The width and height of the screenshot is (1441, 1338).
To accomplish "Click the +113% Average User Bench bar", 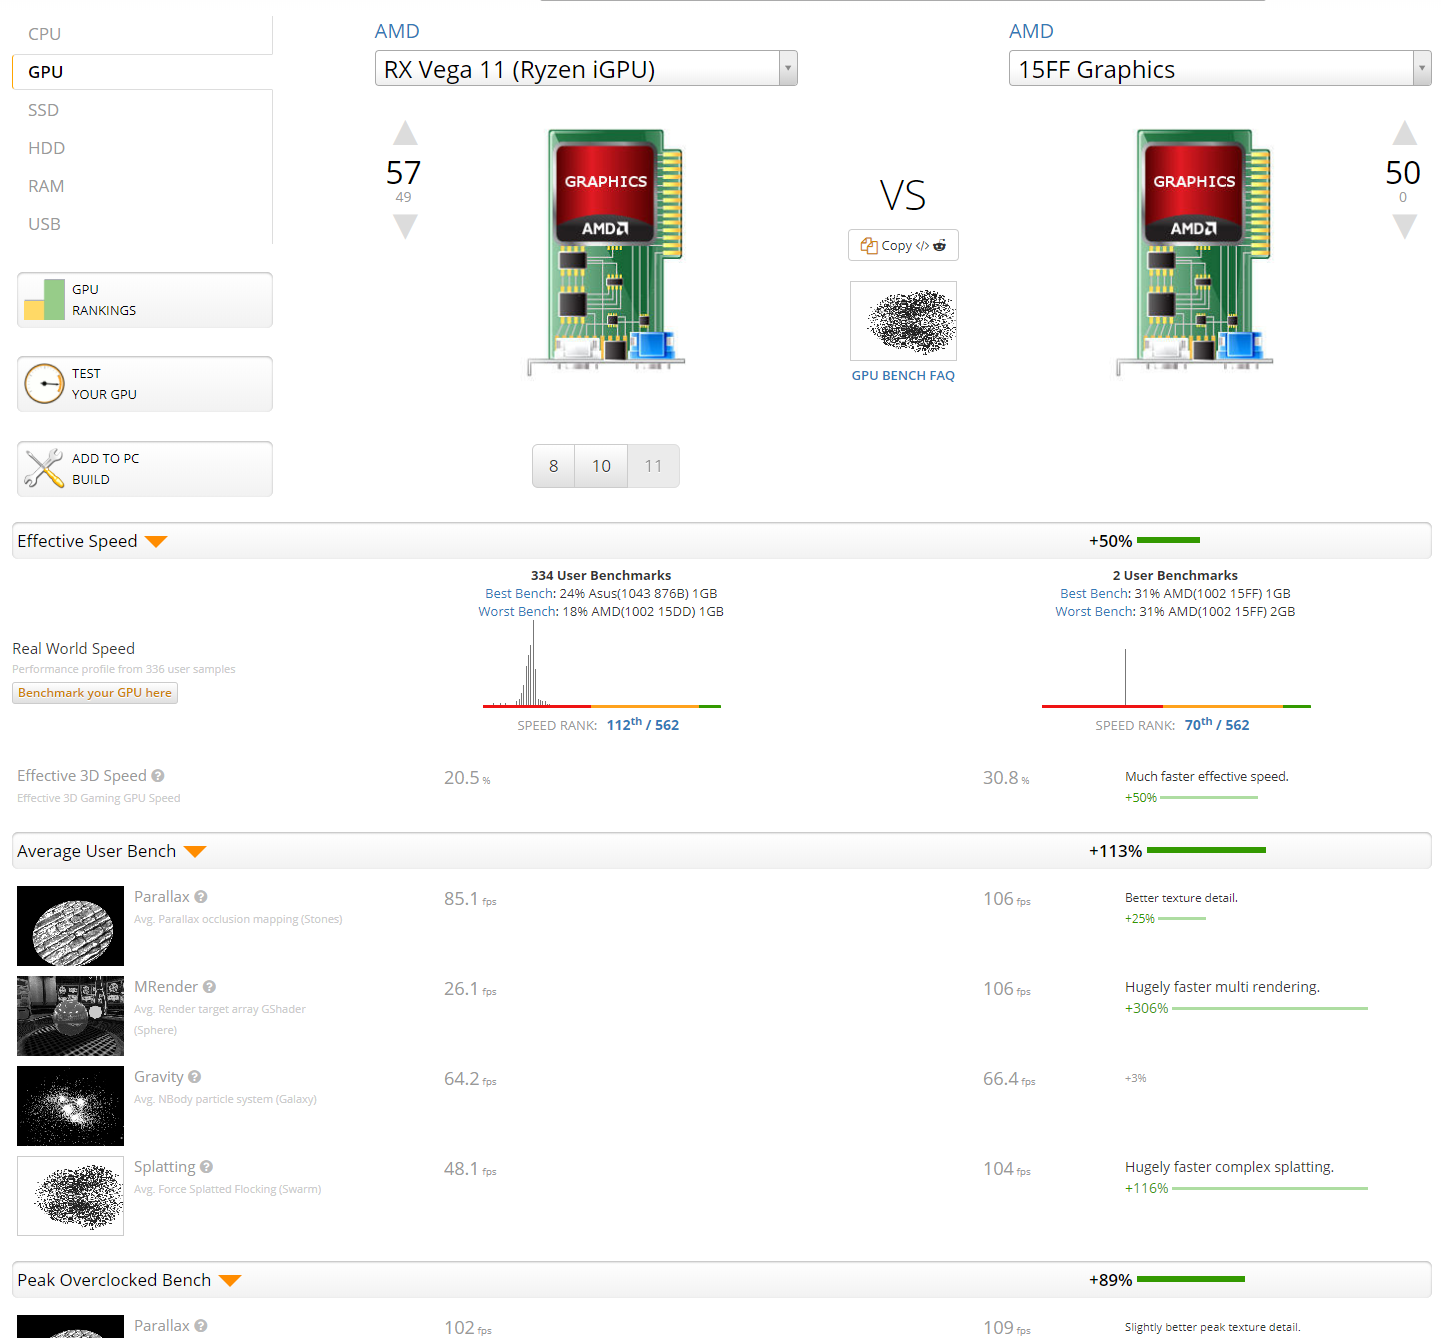I will (1206, 851).
